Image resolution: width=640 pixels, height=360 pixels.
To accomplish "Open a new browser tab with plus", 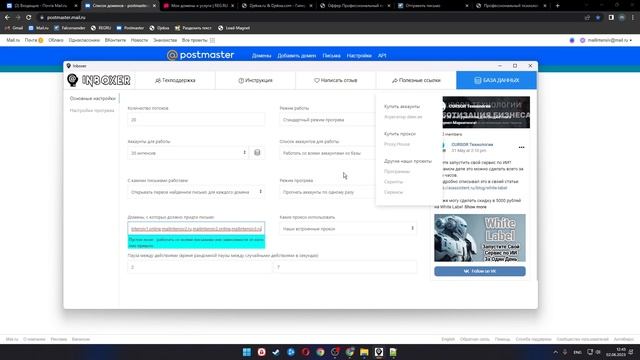I will pyautogui.click(x=558, y=6).
